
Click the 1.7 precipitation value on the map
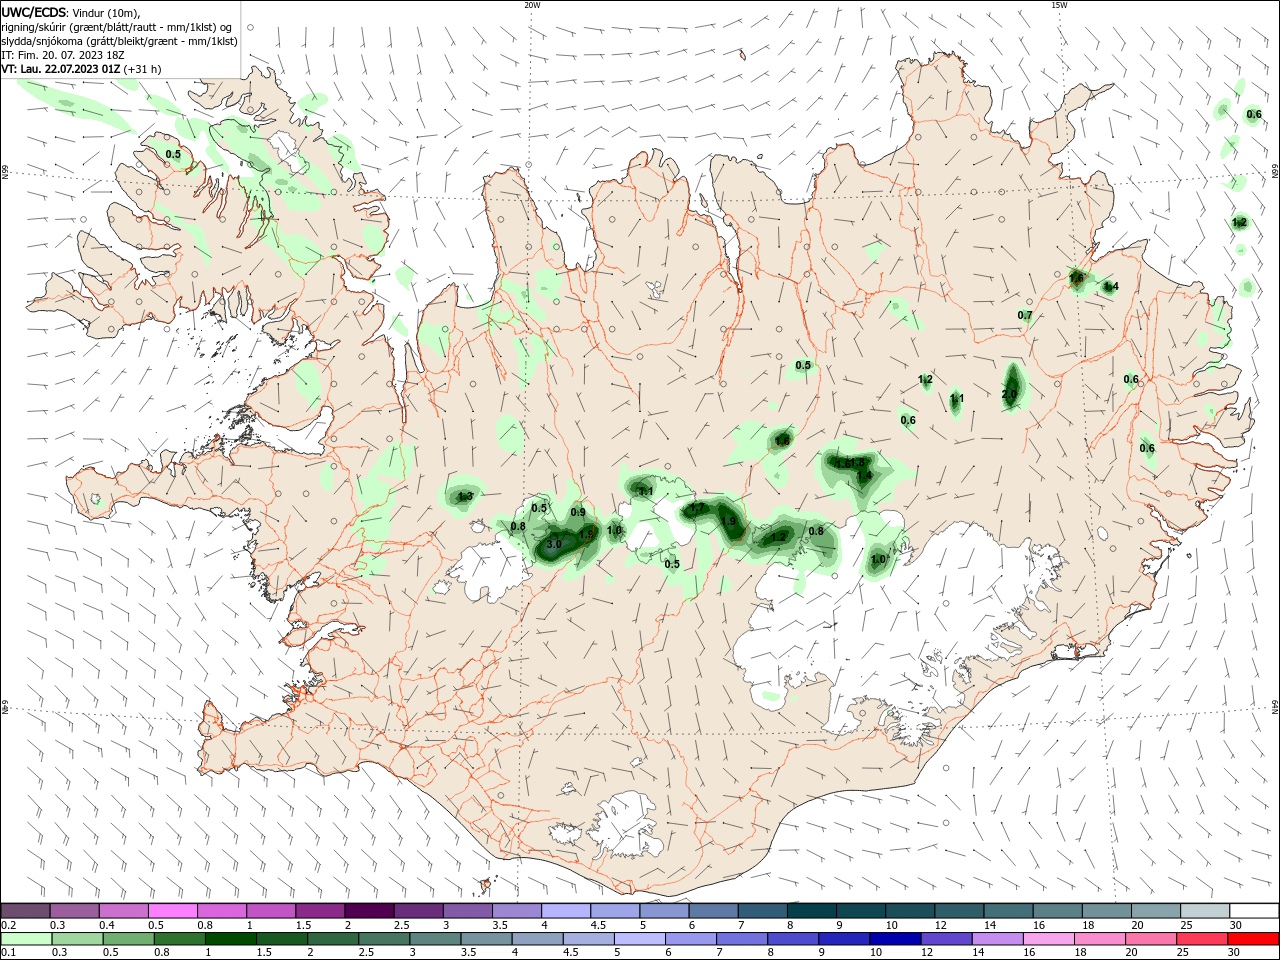click(x=697, y=508)
